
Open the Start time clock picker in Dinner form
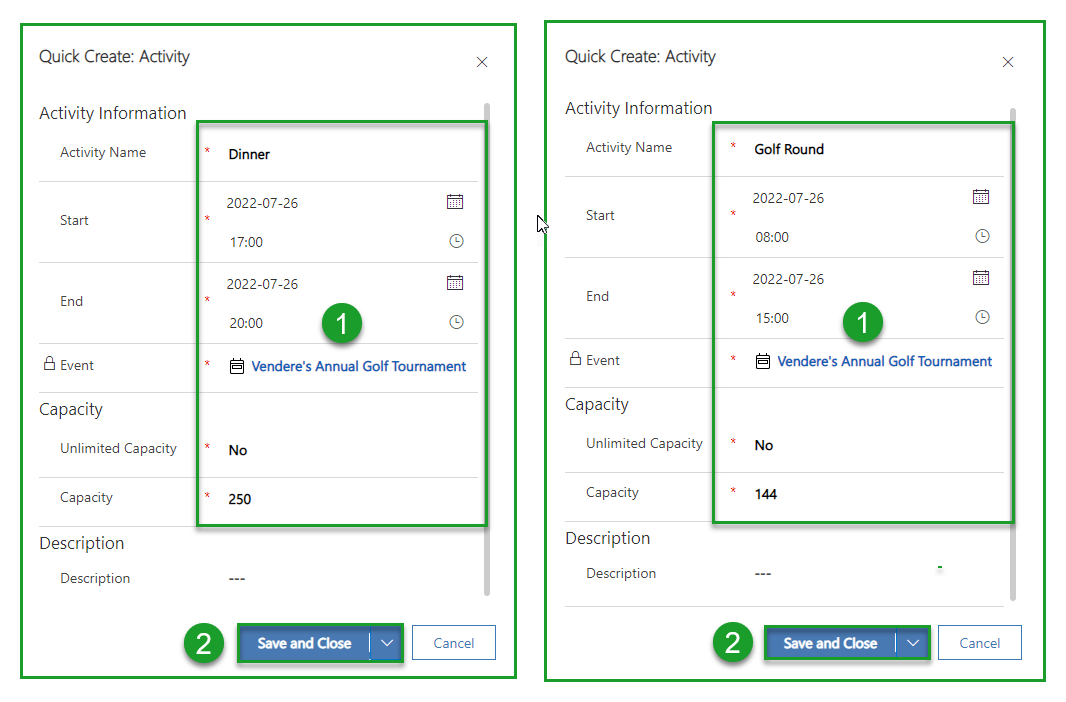(456, 240)
